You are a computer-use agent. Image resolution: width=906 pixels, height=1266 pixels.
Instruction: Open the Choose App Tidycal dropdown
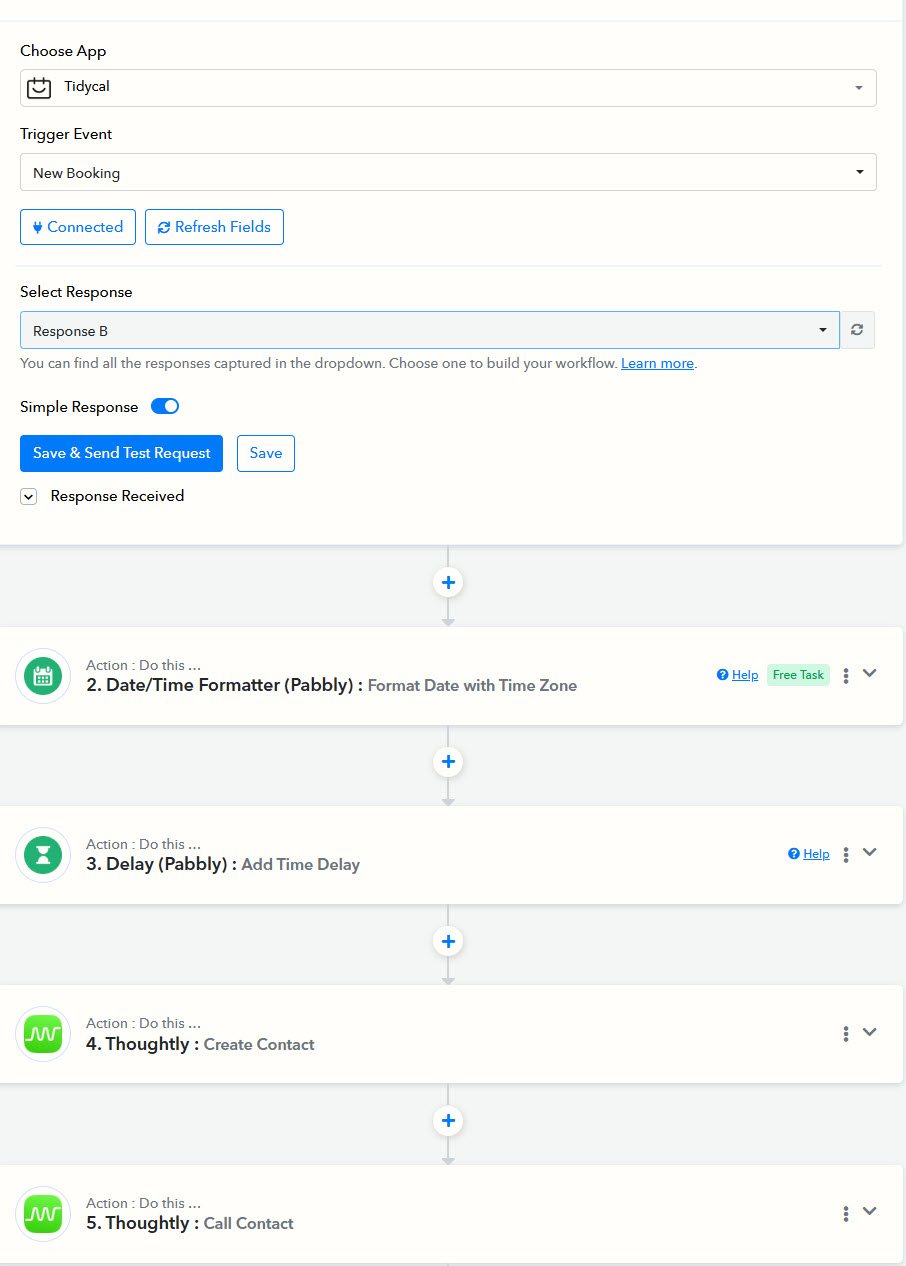click(448, 88)
